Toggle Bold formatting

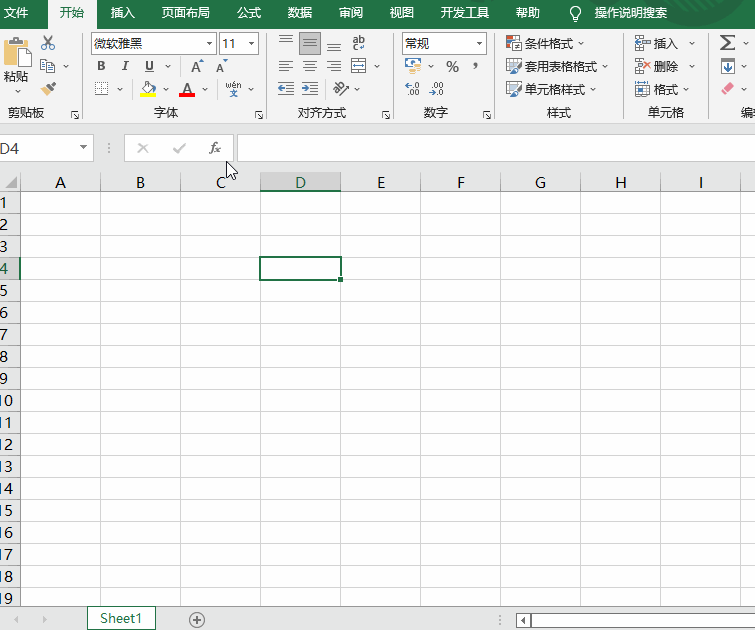pyautogui.click(x=101, y=66)
